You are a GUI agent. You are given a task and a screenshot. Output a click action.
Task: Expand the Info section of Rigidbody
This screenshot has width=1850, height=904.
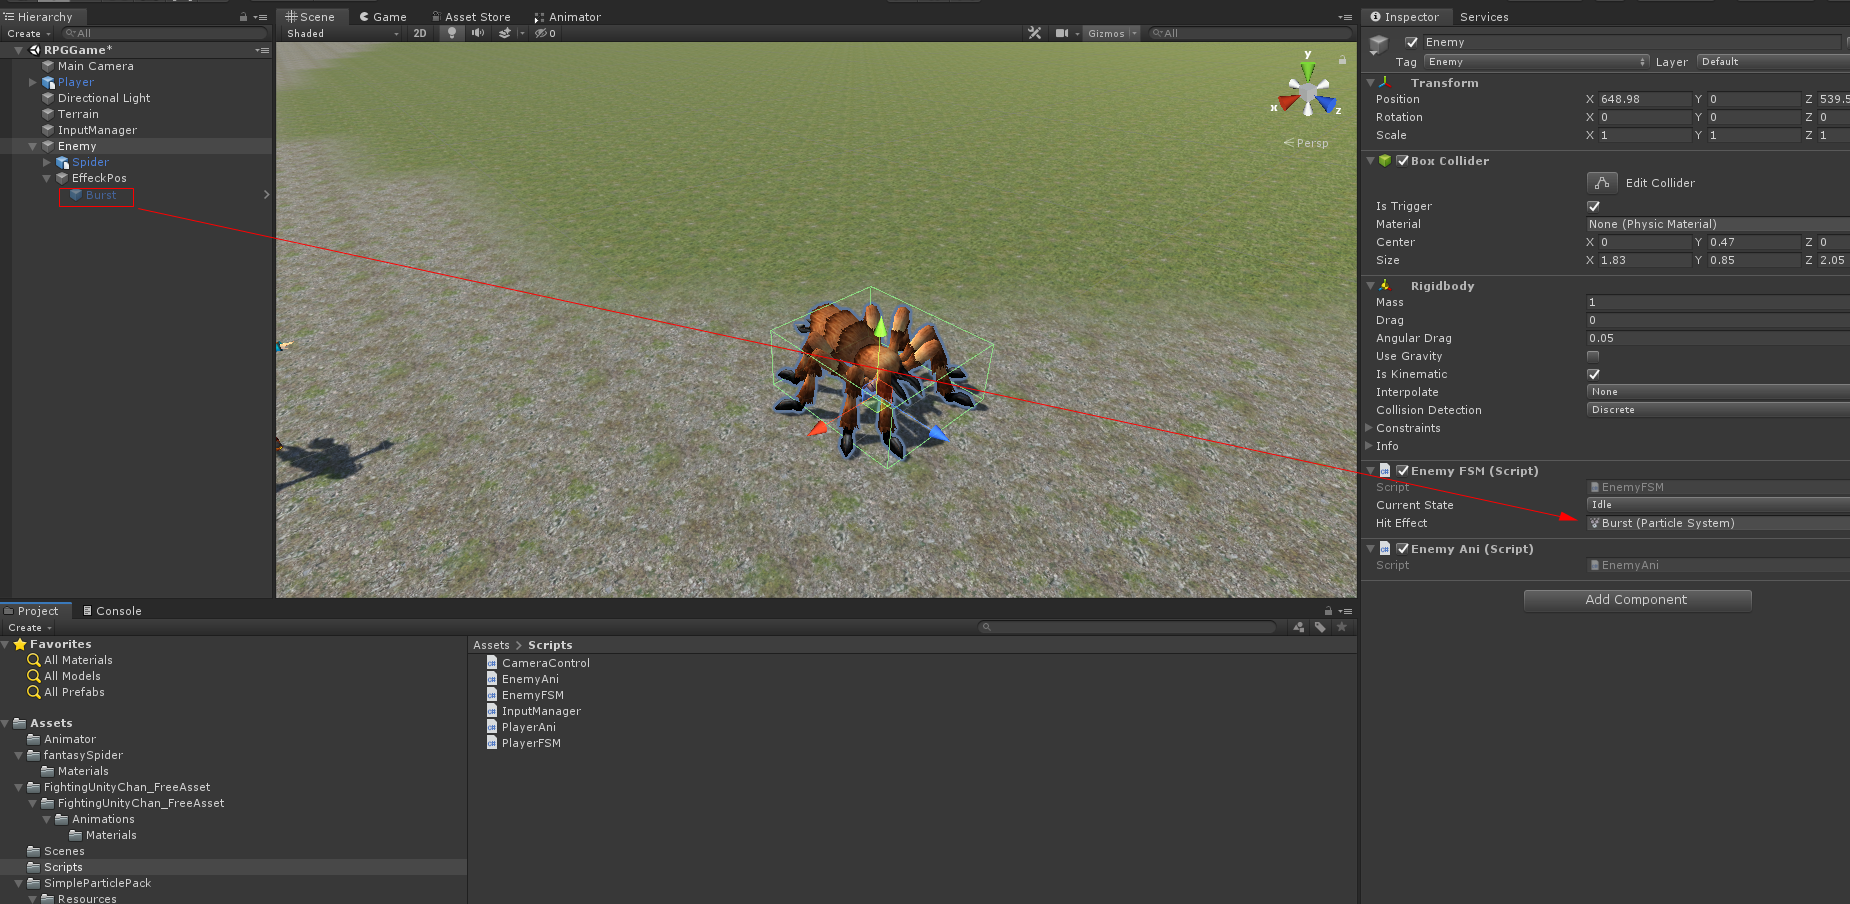(1370, 446)
